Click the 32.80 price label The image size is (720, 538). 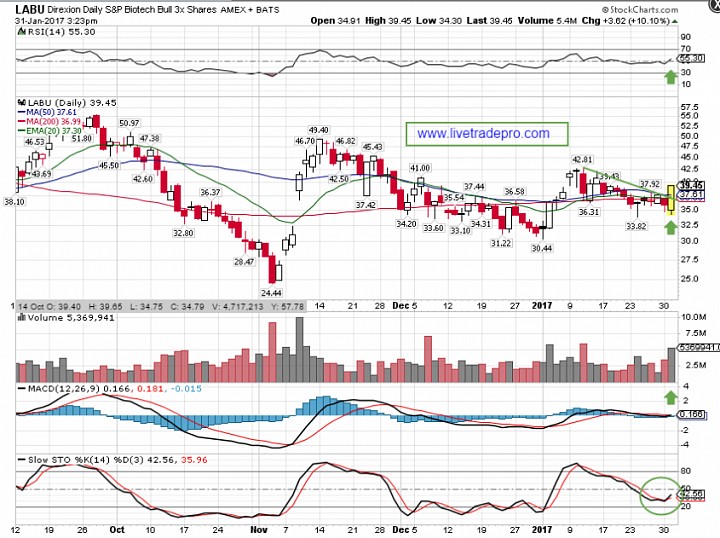[183, 233]
